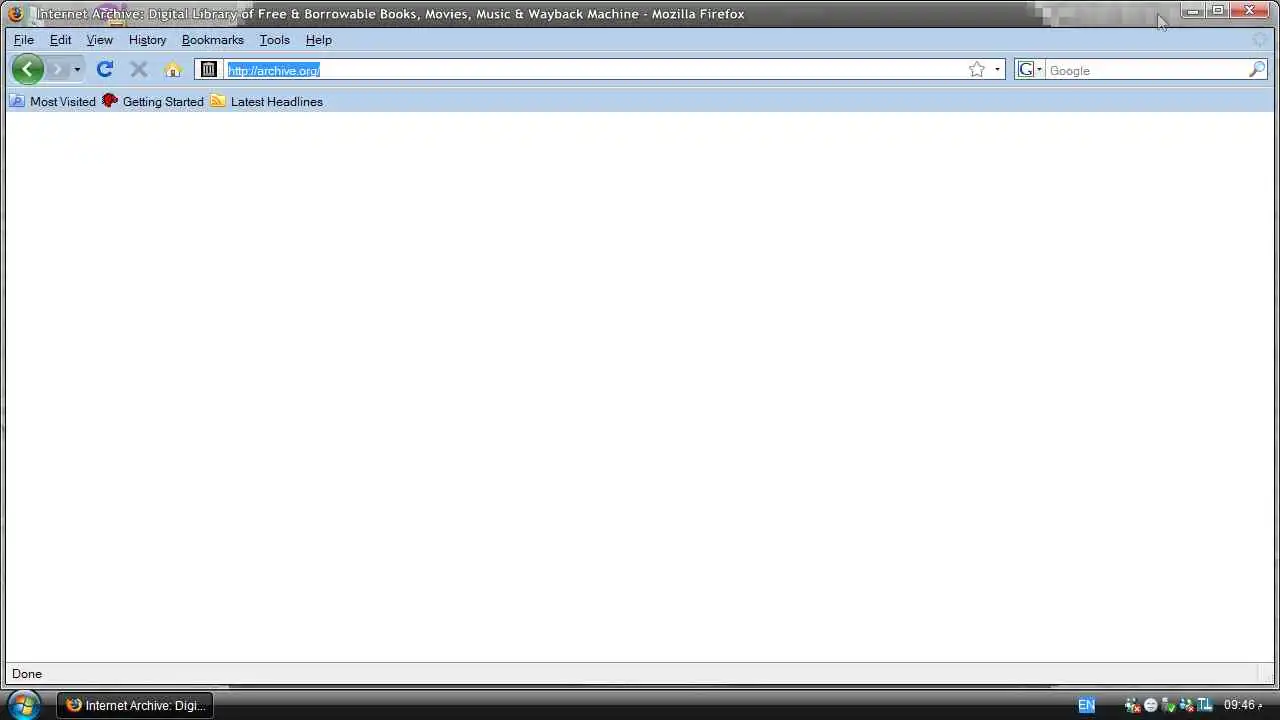
Task: Open the File menu
Action: click(x=24, y=40)
